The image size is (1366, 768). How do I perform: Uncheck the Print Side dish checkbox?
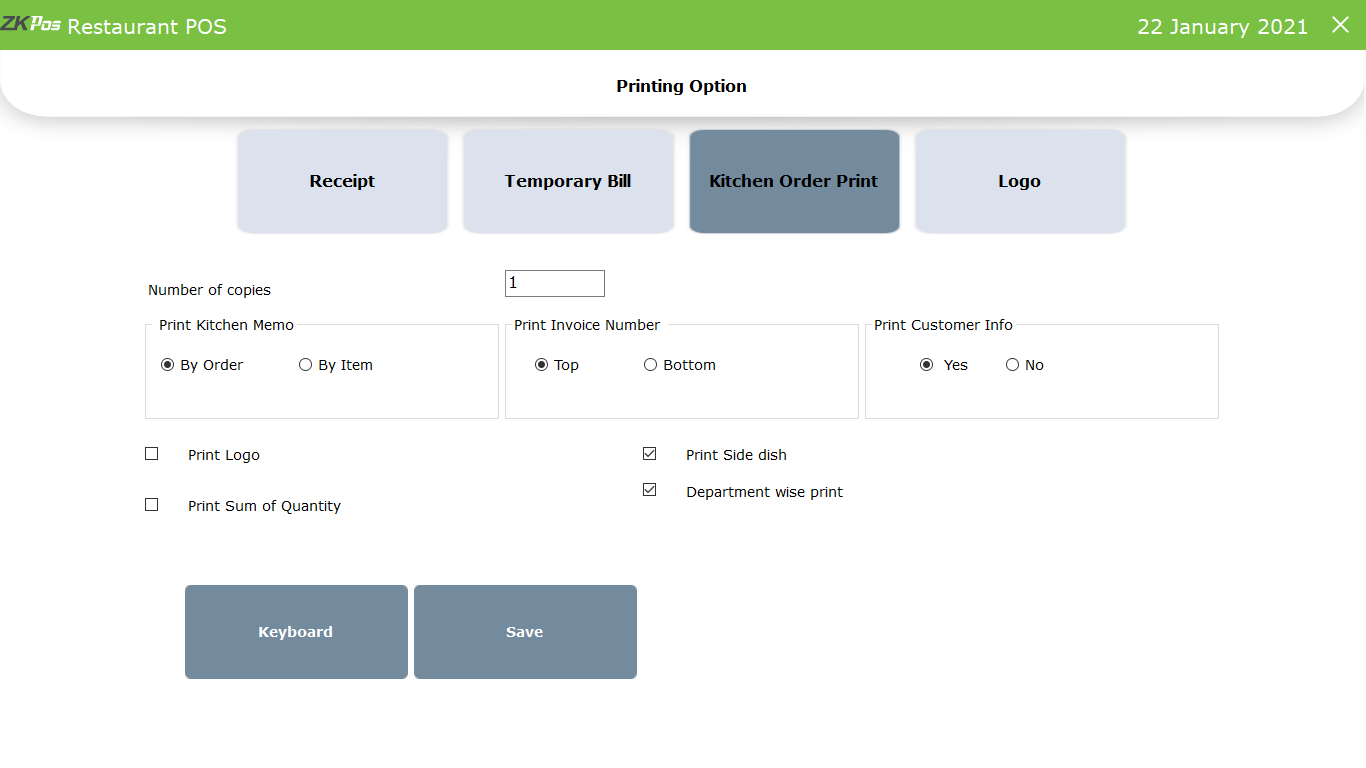point(650,454)
